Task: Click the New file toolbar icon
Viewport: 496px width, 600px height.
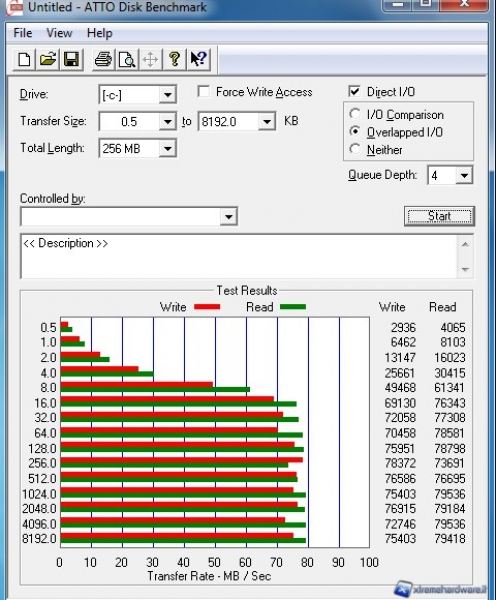Action: coord(24,59)
